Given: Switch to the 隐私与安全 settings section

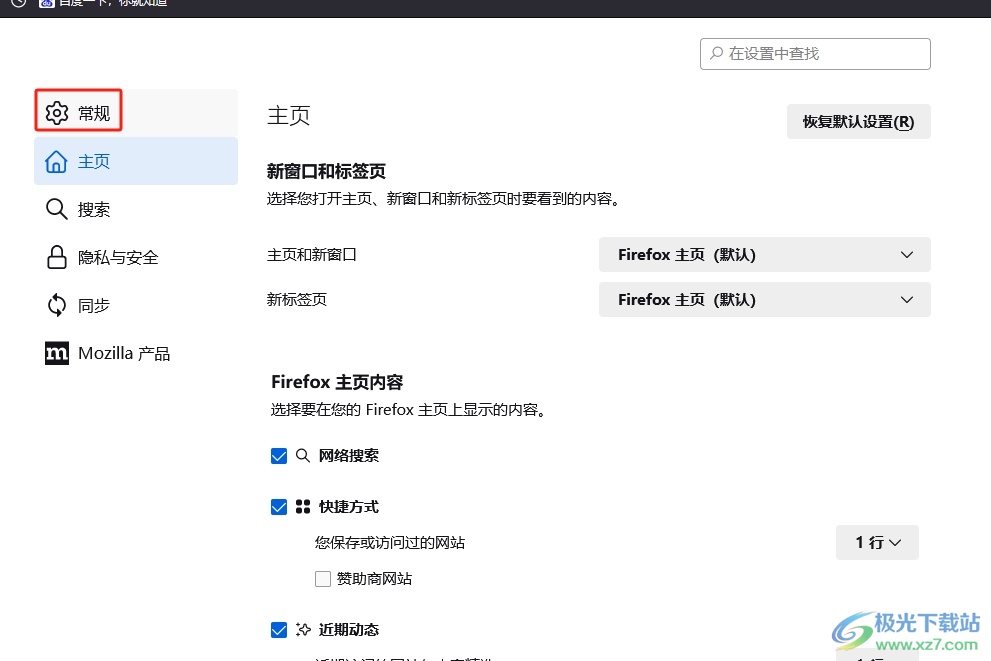Looking at the screenshot, I should (x=118, y=258).
